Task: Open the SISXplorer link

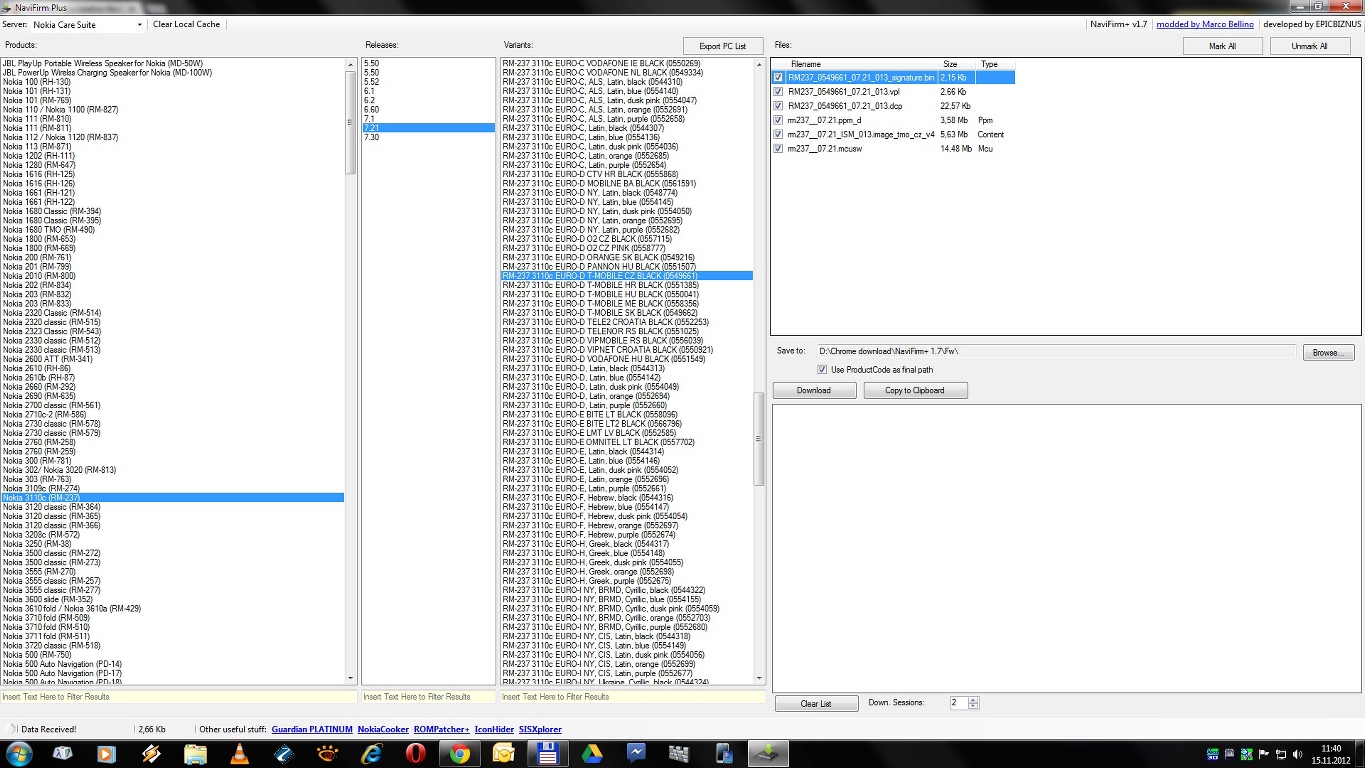Action: click(x=540, y=729)
